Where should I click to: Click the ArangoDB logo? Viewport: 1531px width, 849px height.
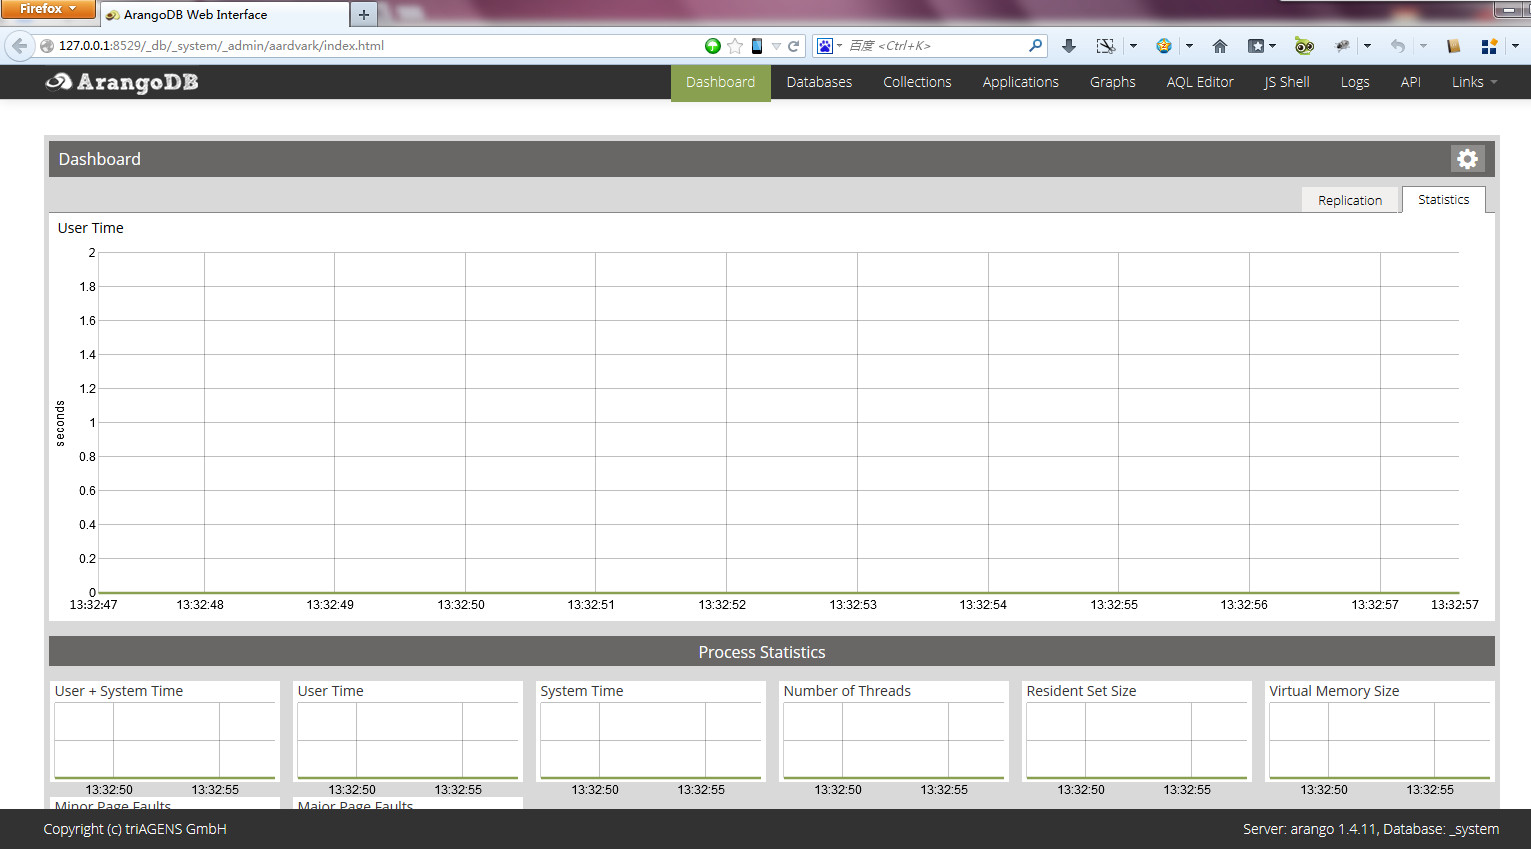pyautogui.click(x=122, y=82)
